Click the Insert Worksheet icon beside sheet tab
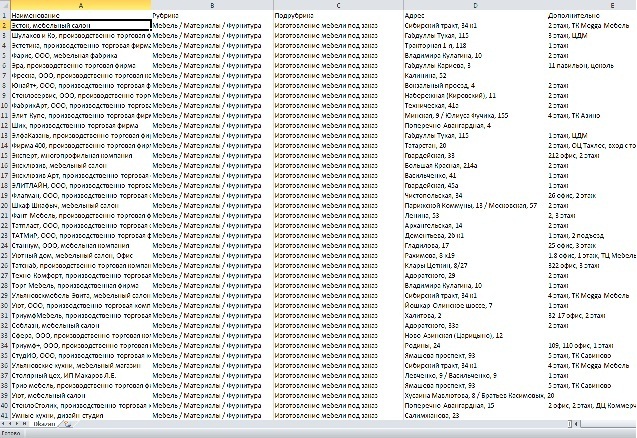Screen dimensions: 637x438 coord(67,424)
